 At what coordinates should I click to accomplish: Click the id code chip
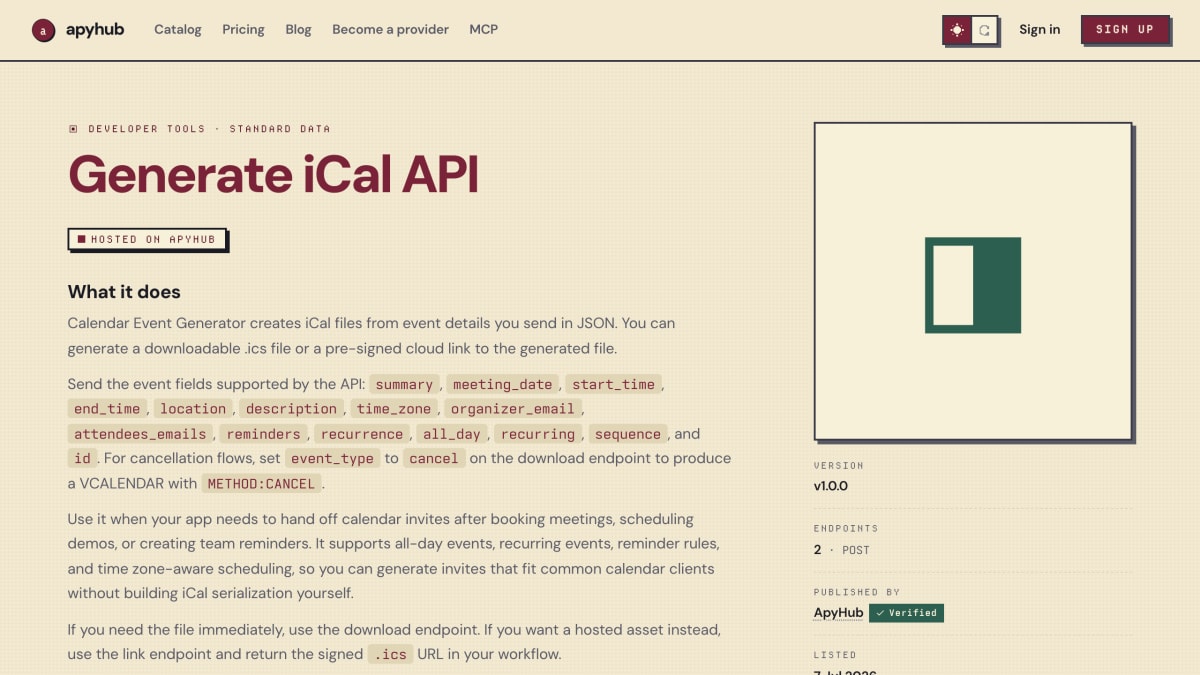(82, 458)
